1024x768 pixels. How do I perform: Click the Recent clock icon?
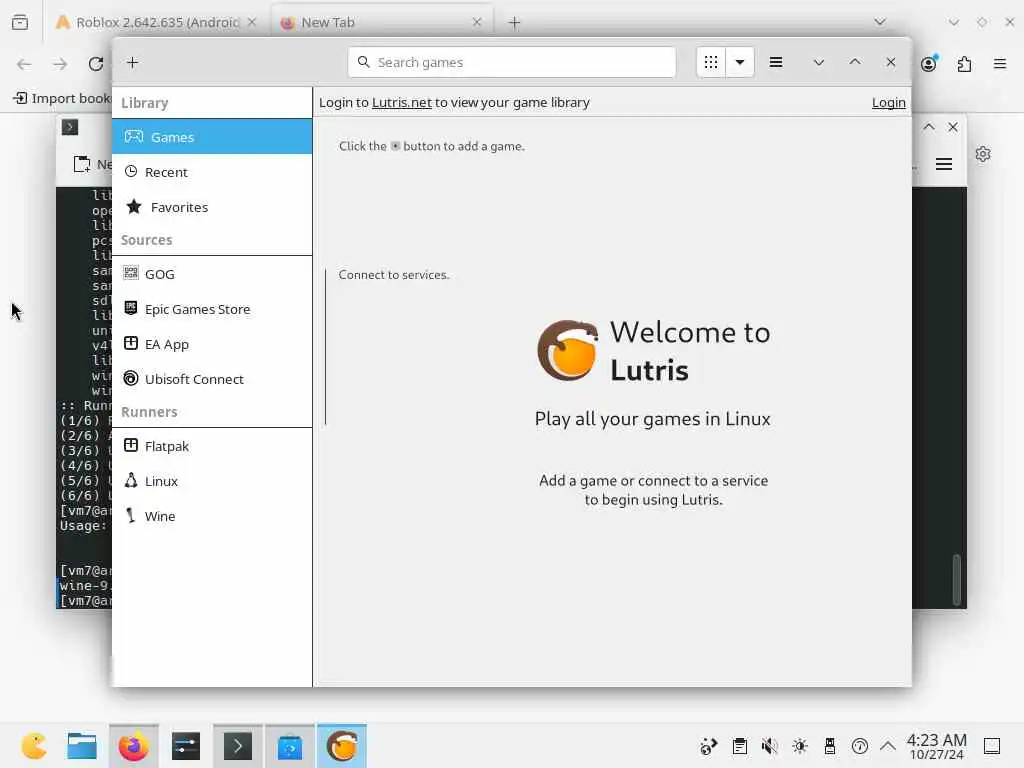tap(131, 171)
